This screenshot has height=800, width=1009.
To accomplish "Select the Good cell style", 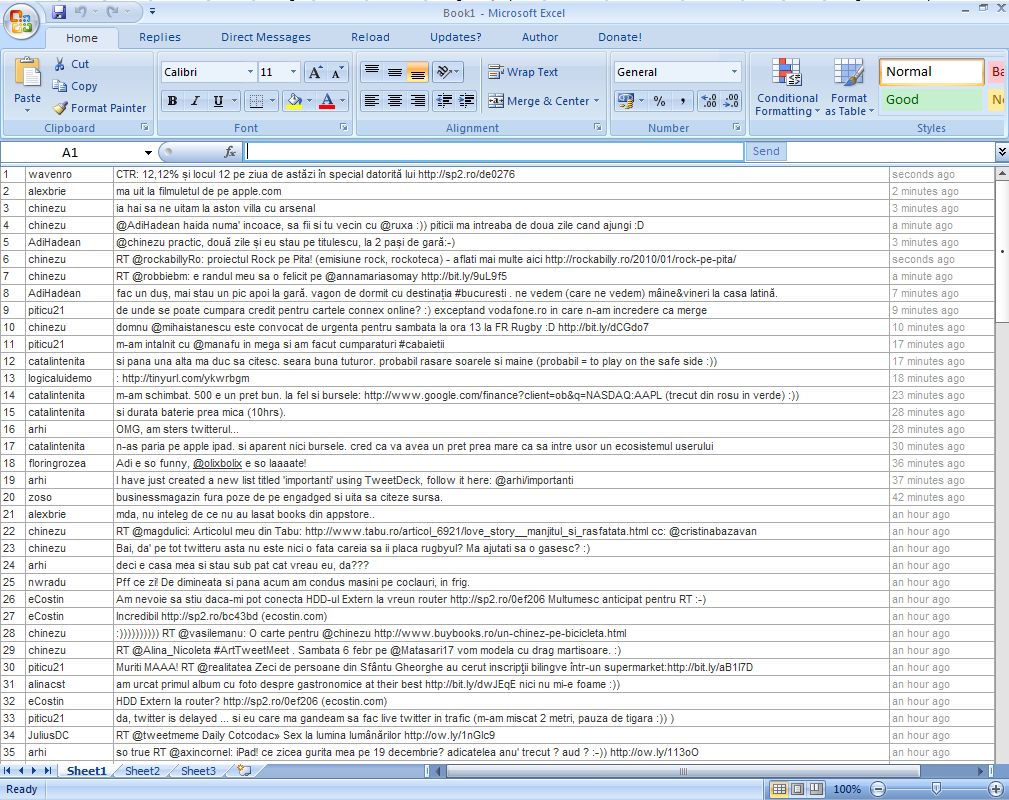I will pos(930,100).
